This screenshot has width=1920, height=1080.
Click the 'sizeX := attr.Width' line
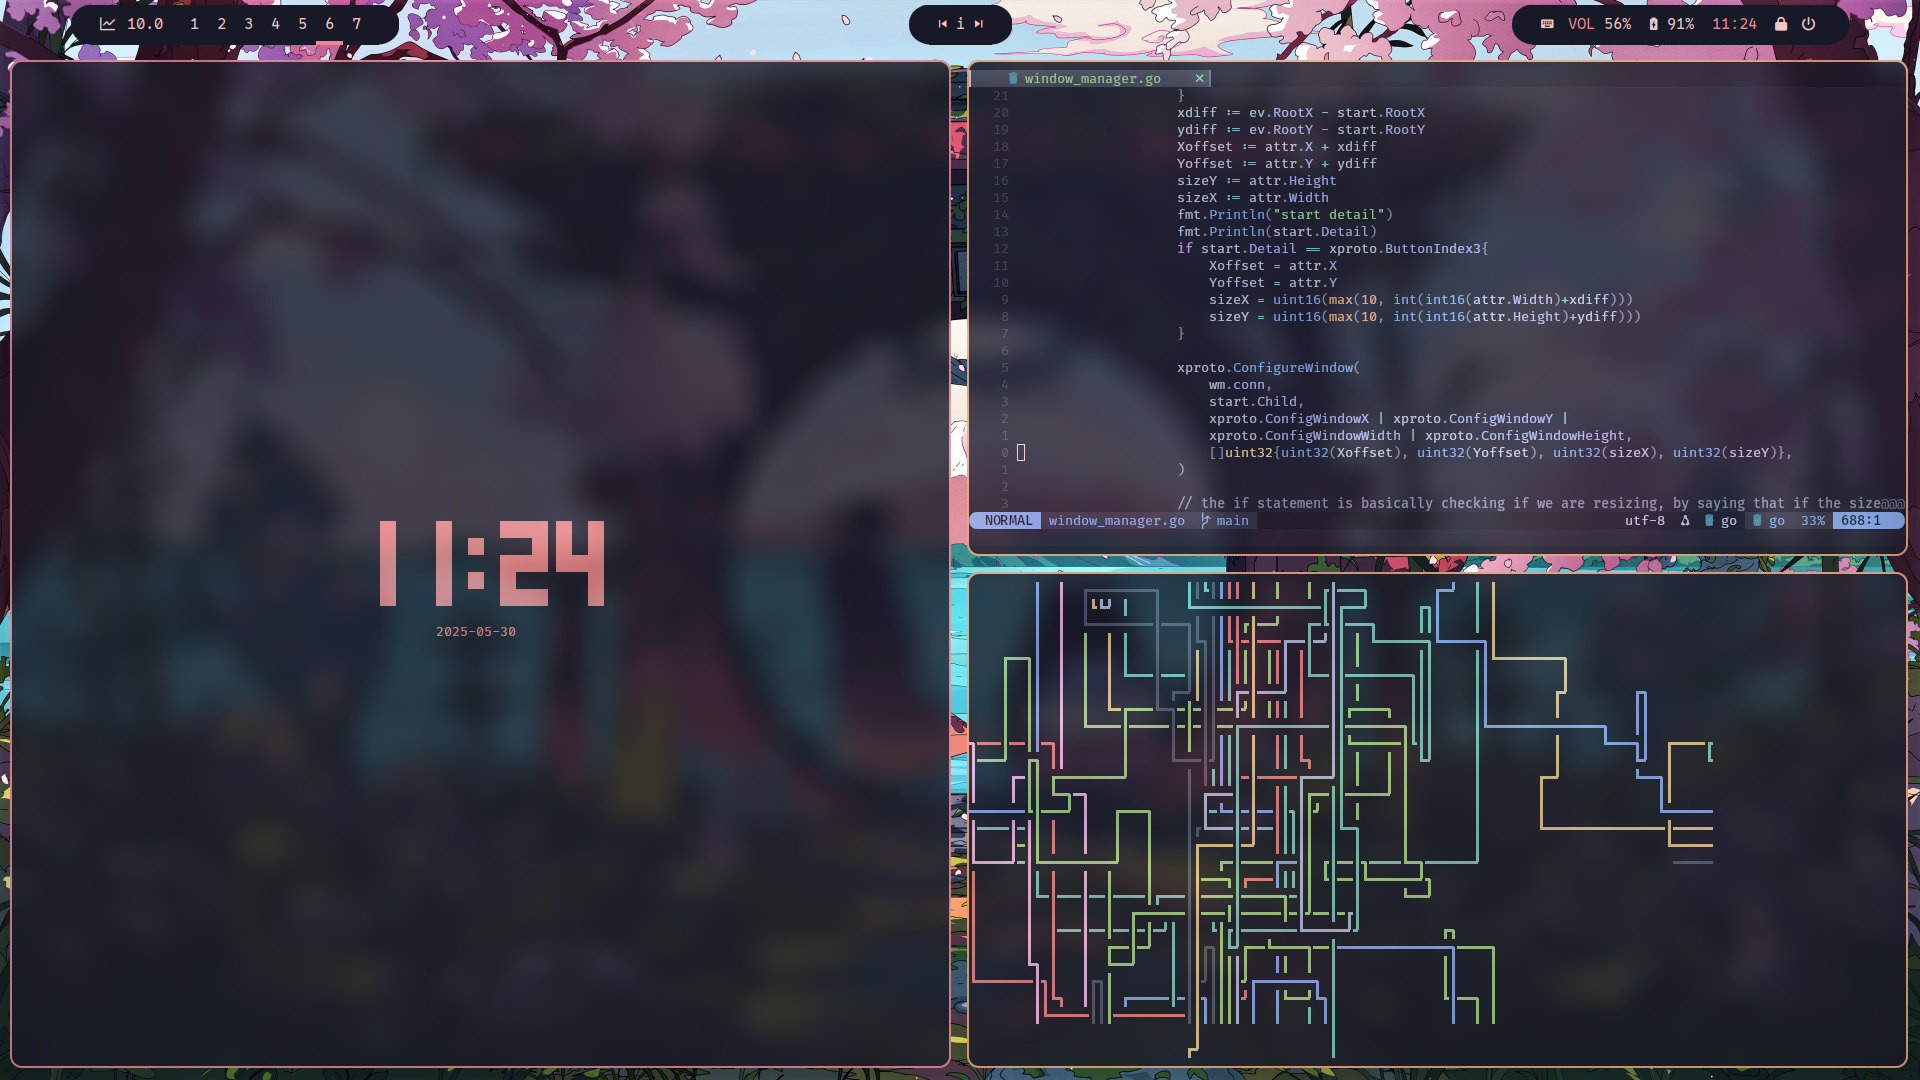[x=1252, y=197]
